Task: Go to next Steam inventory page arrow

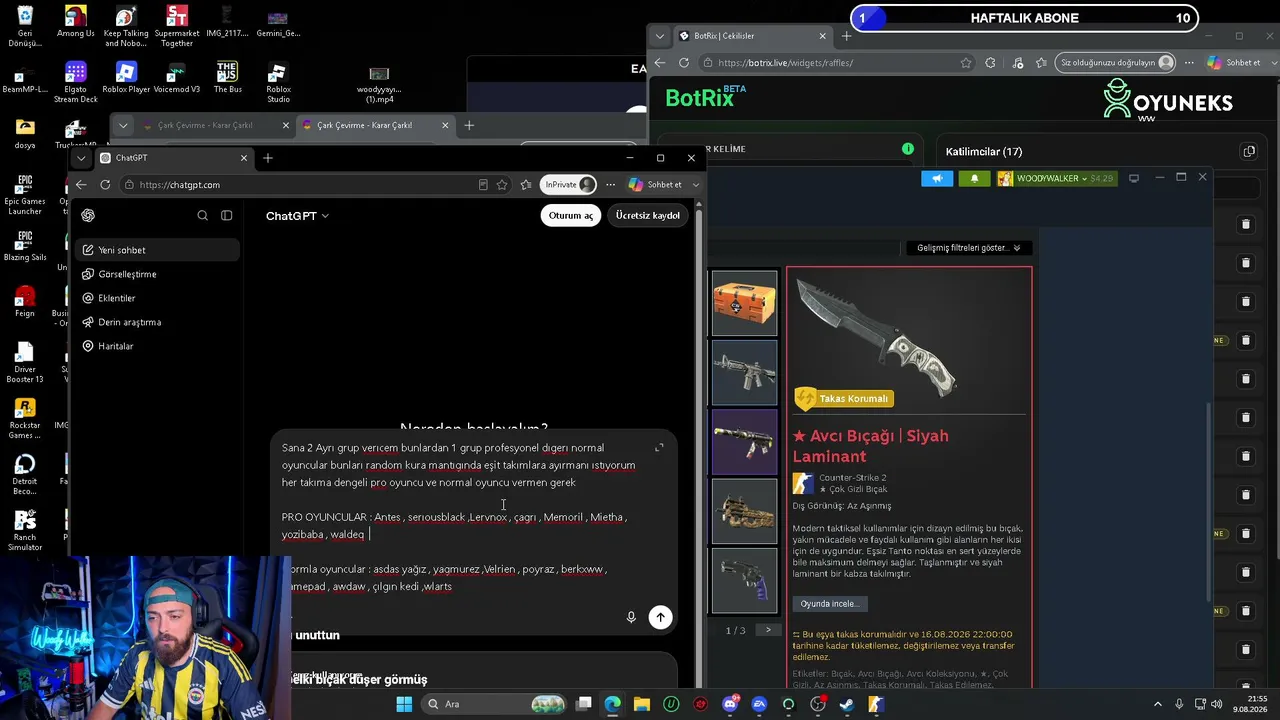Action: (768, 630)
